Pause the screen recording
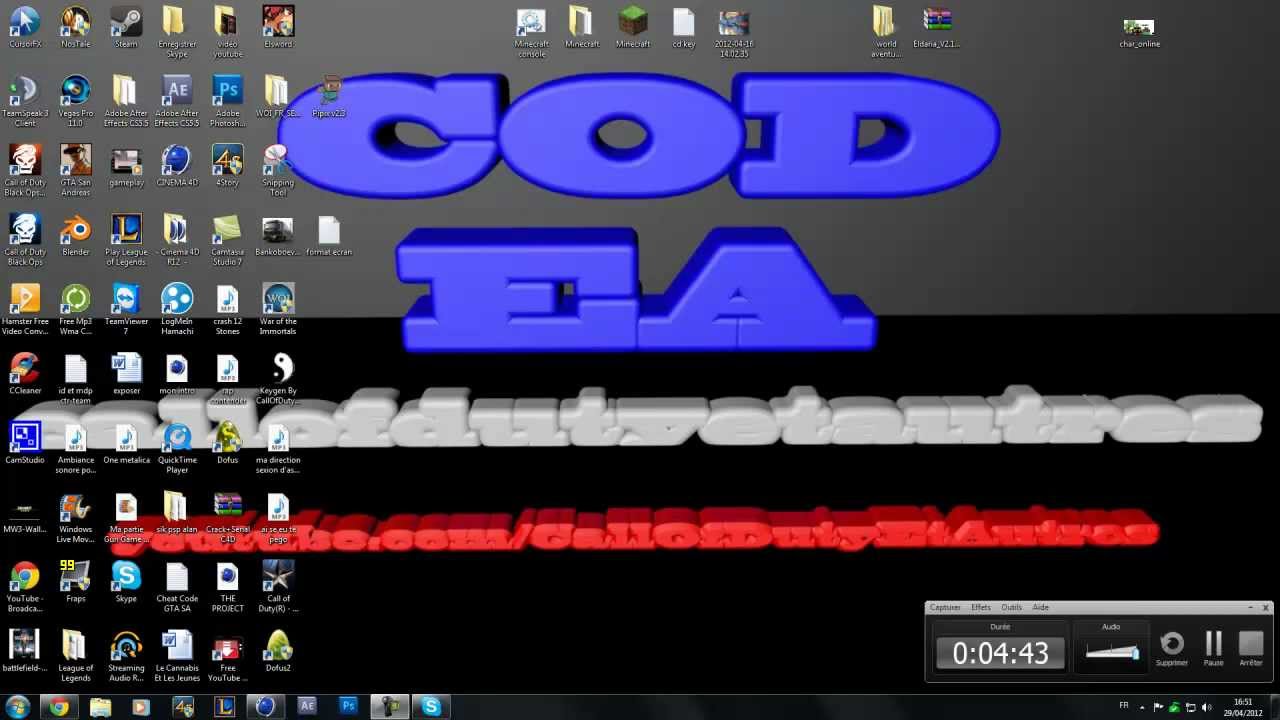Image resolution: width=1280 pixels, height=720 pixels. coord(1214,649)
